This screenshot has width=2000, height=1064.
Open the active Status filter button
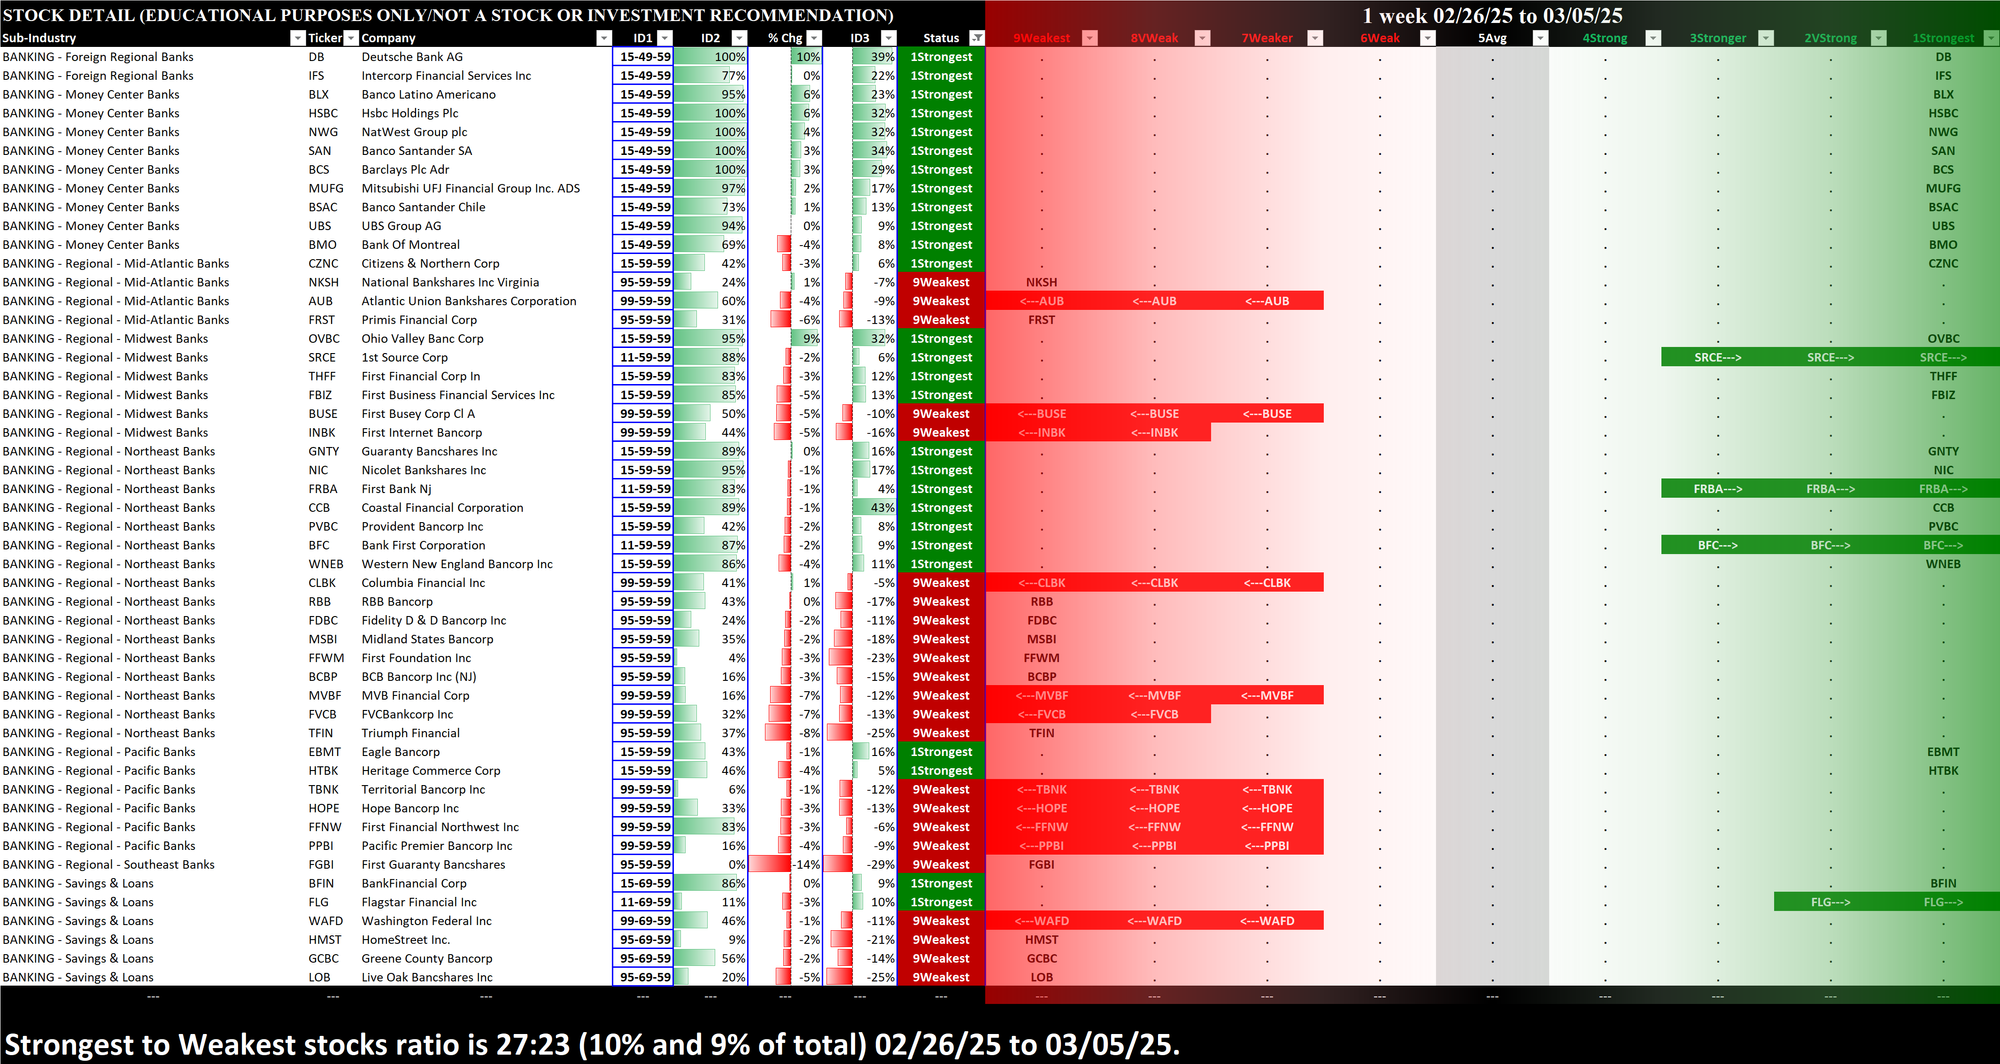[977, 38]
